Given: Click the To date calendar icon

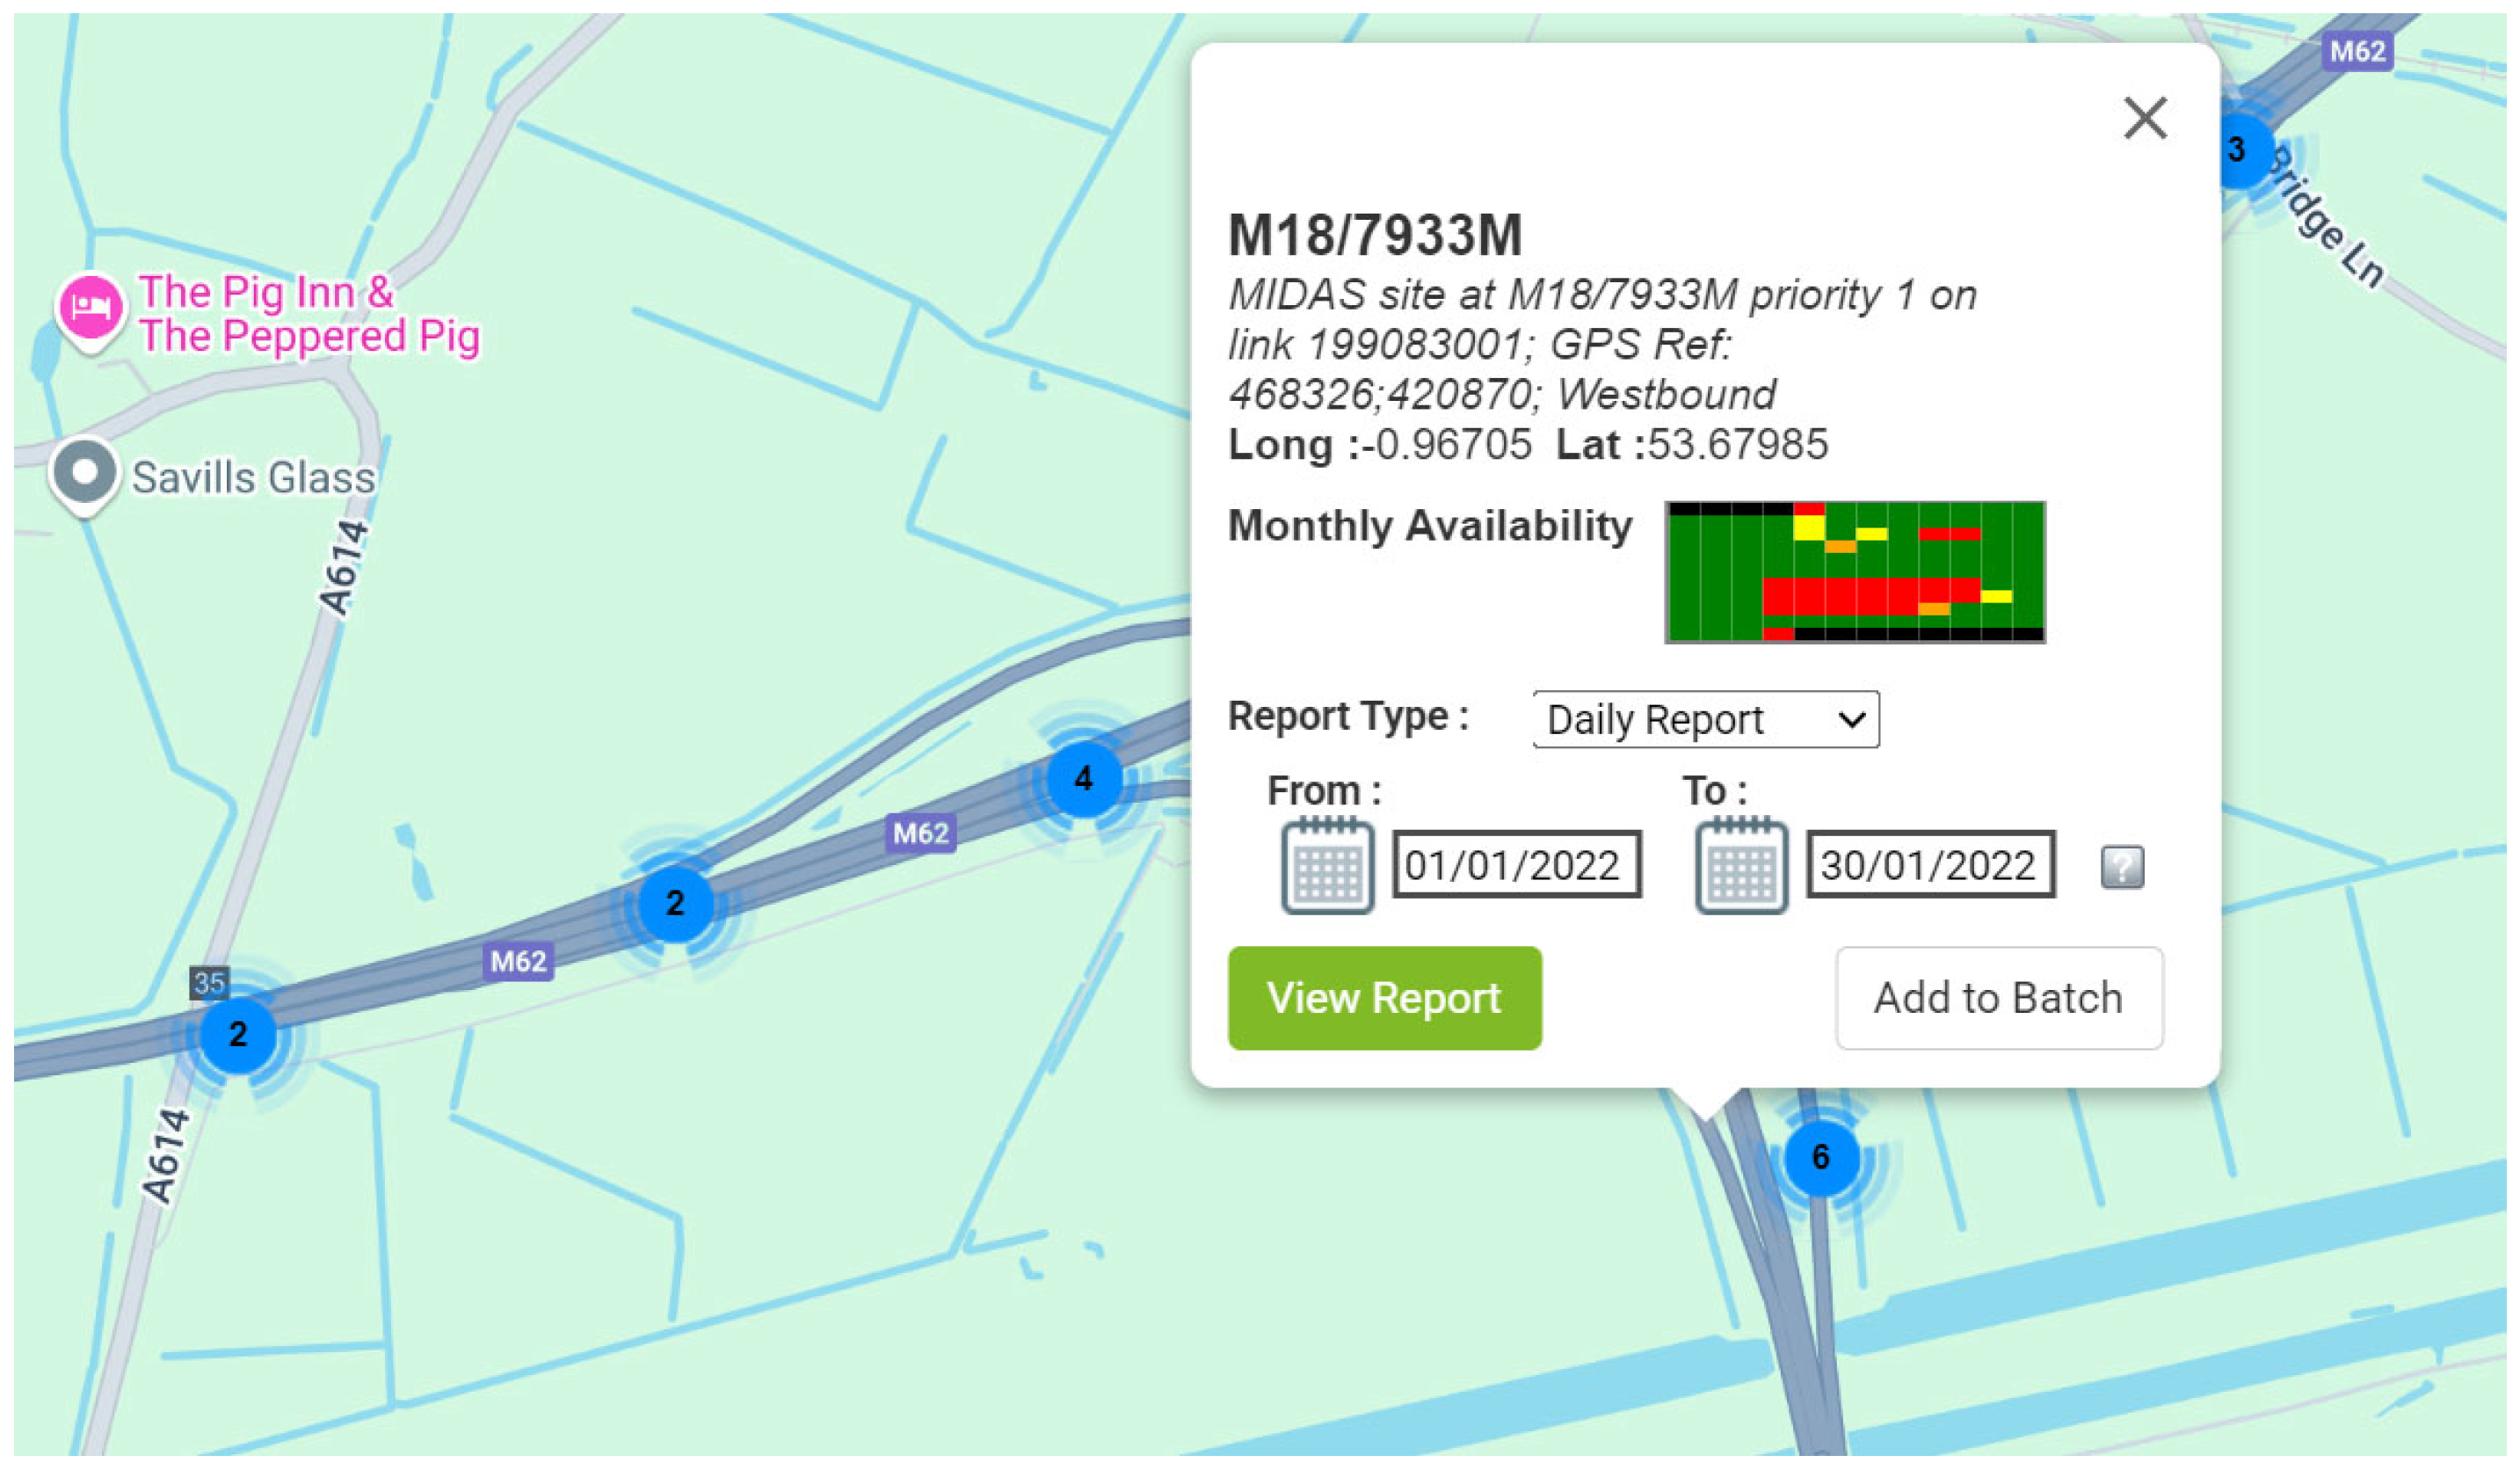Looking at the screenshot, I should 1741,866.
